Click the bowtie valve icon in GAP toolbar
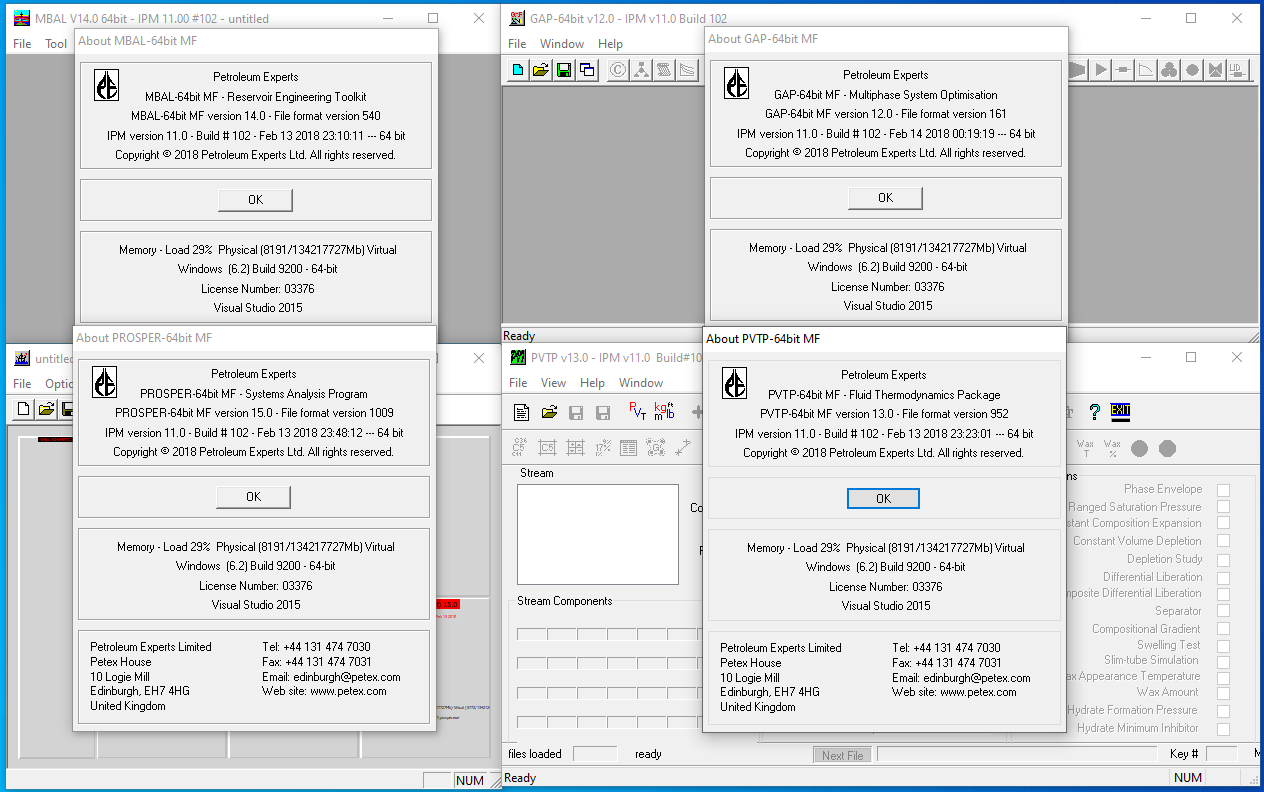This screenshot has height=792, width=1264. click(1215, 70)
